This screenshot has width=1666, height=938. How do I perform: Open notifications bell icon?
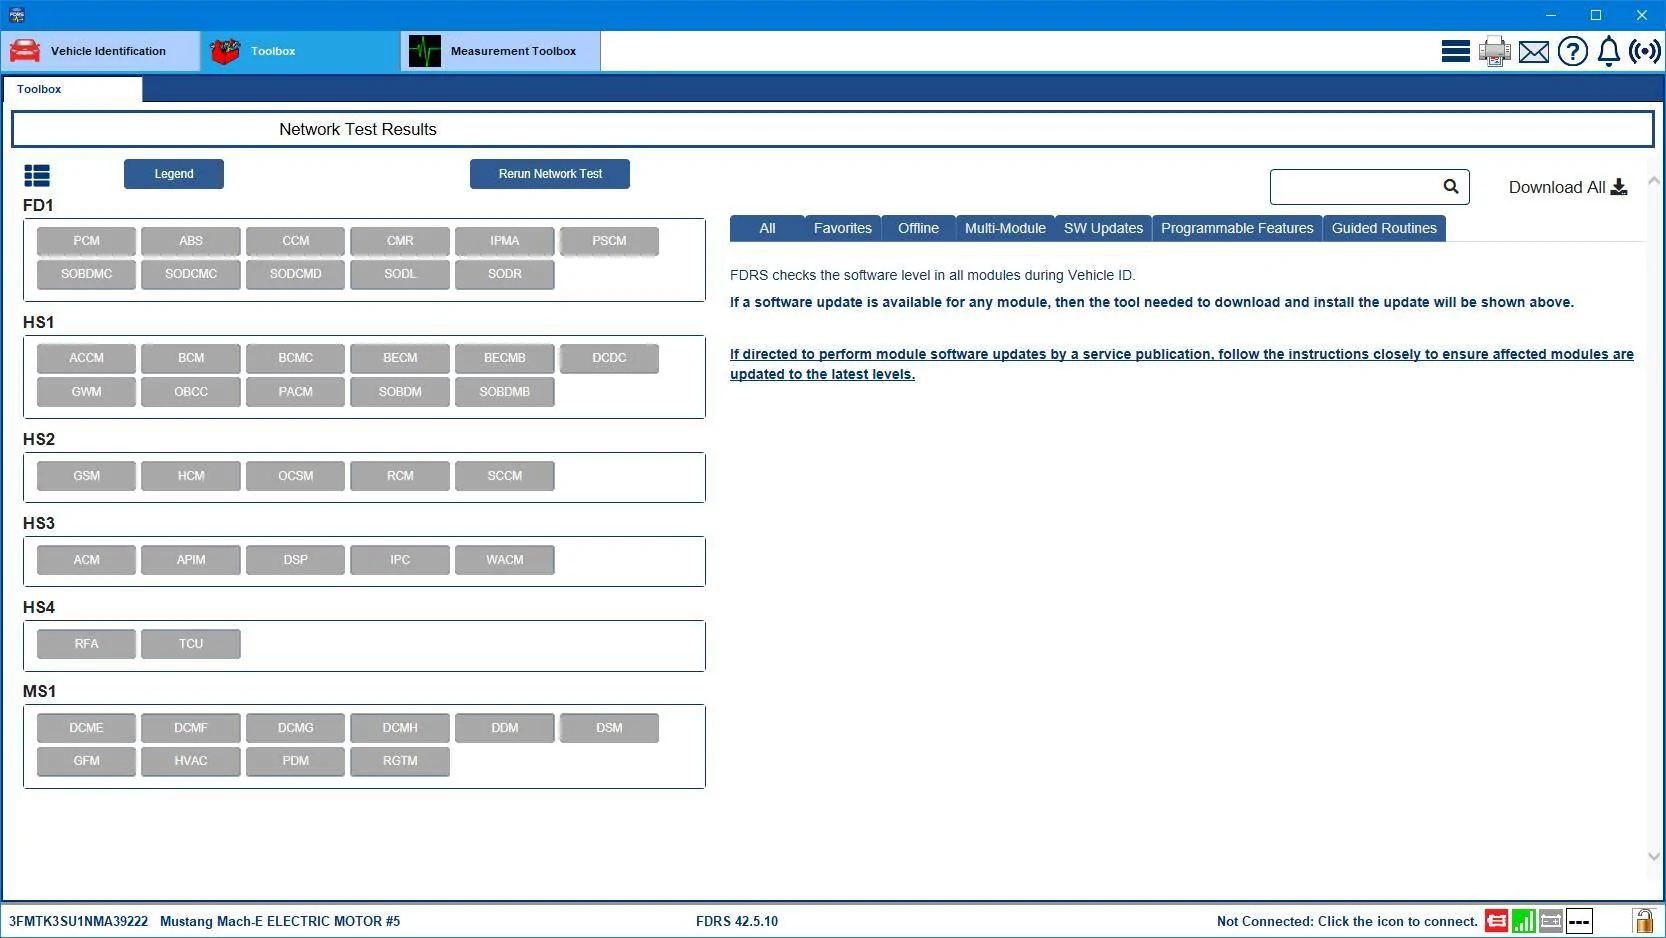tap(1609, 51)
